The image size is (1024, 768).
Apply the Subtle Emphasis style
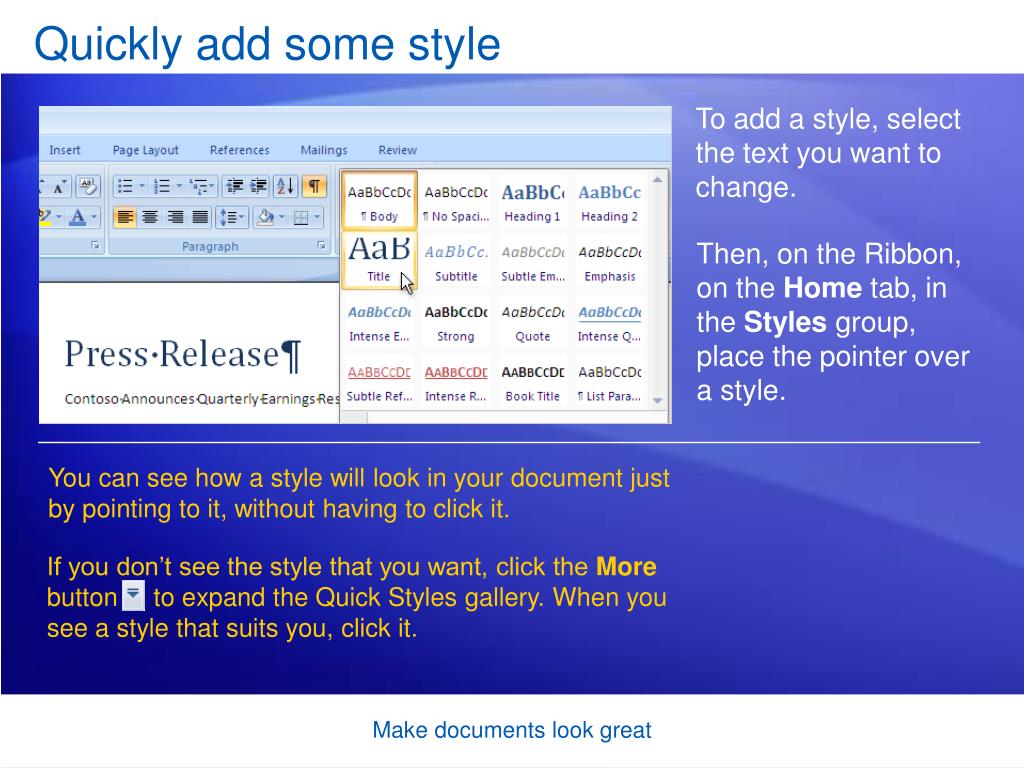pyautogui.click(x=532, y=263)
